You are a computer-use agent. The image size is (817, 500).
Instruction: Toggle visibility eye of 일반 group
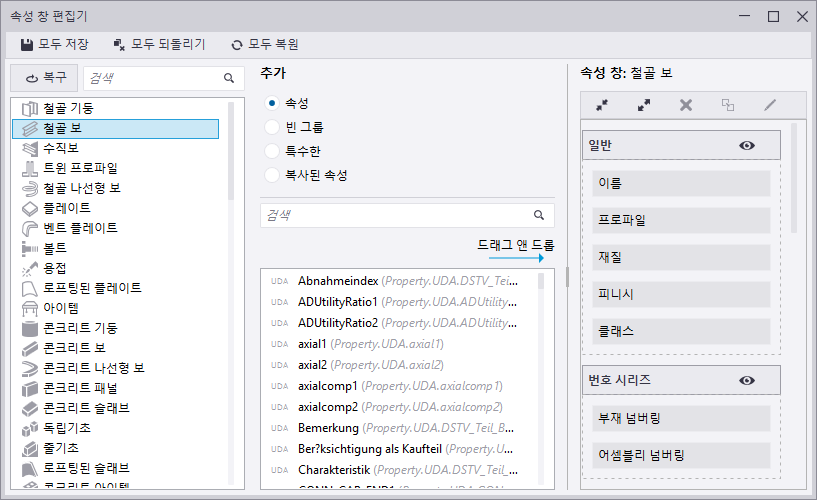tap(747, 145)
